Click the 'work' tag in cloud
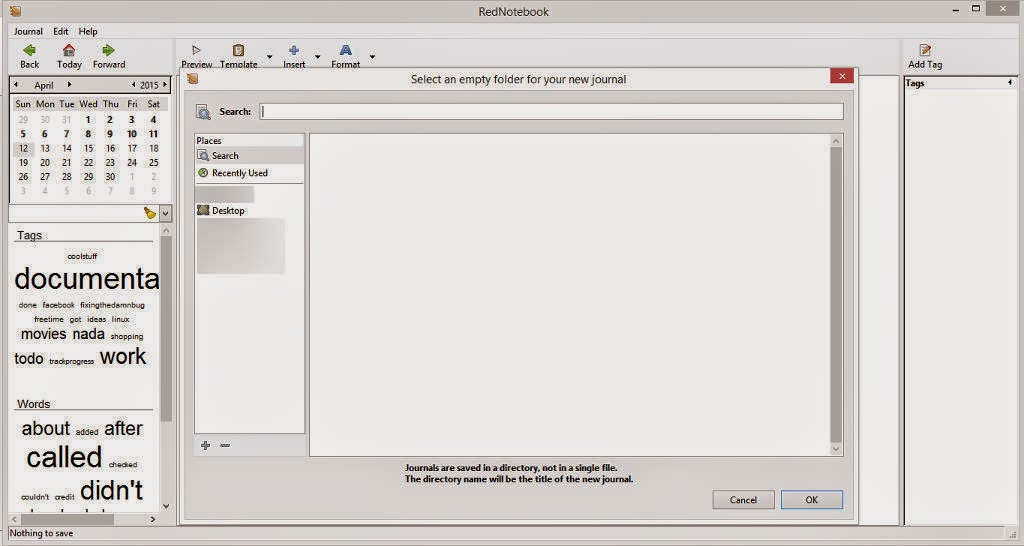1024x546 pixels. 123,357
